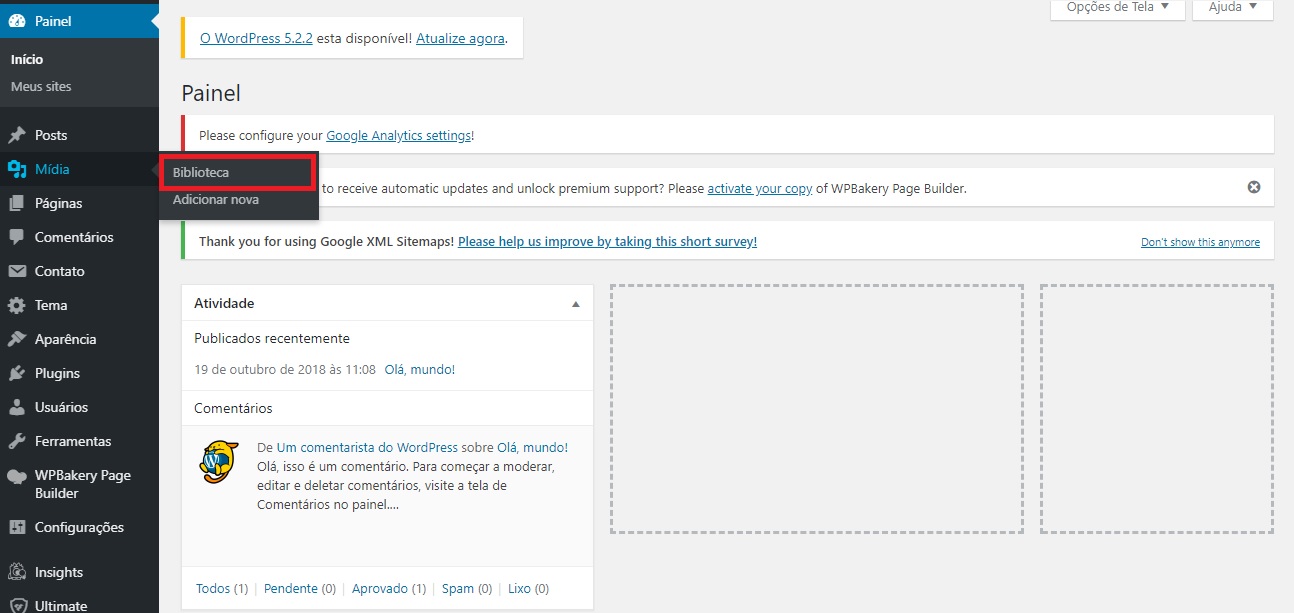This screenshot has height=613, width=1294.
Task: Open the Opções de Tela dropdown
Action: tap(1116, 6)
